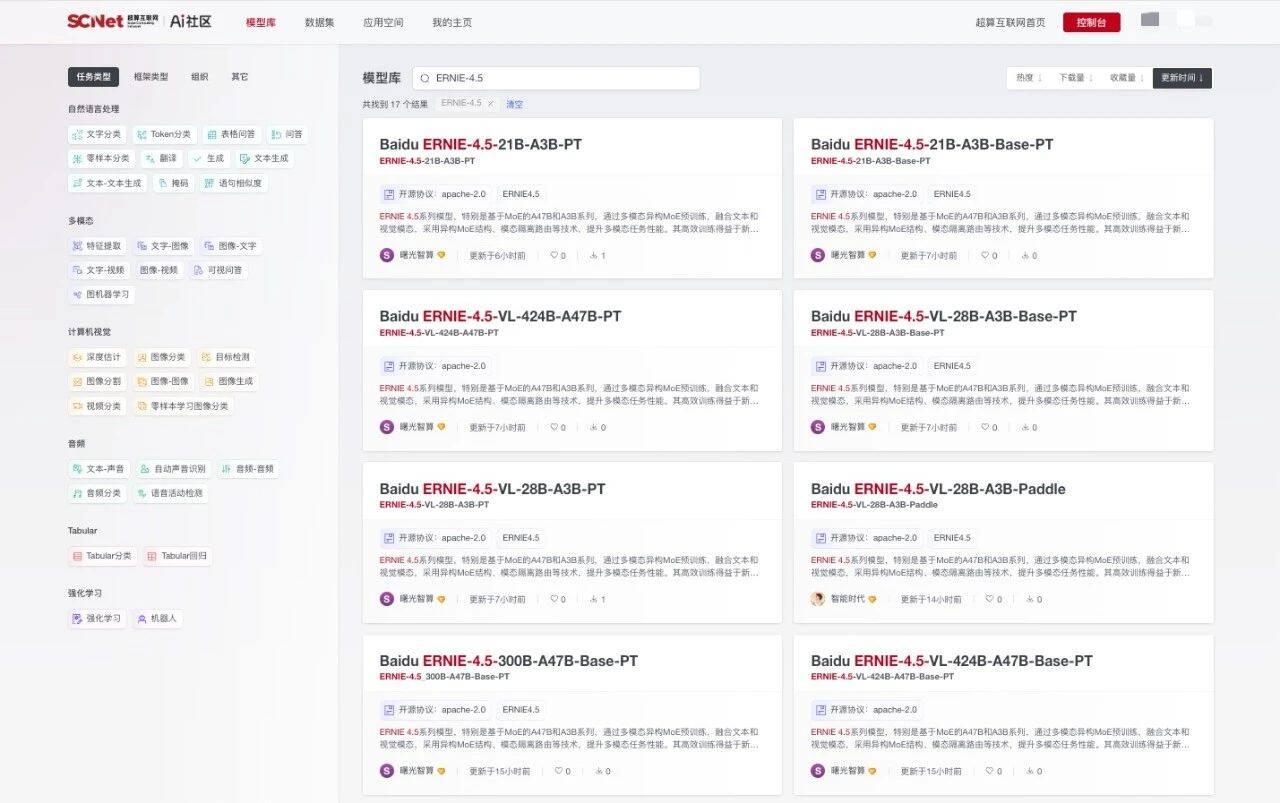Sort results by 下载量
Image resolution: width=1280 pixels, height=803 pixels.
[x=1076, y=78]
